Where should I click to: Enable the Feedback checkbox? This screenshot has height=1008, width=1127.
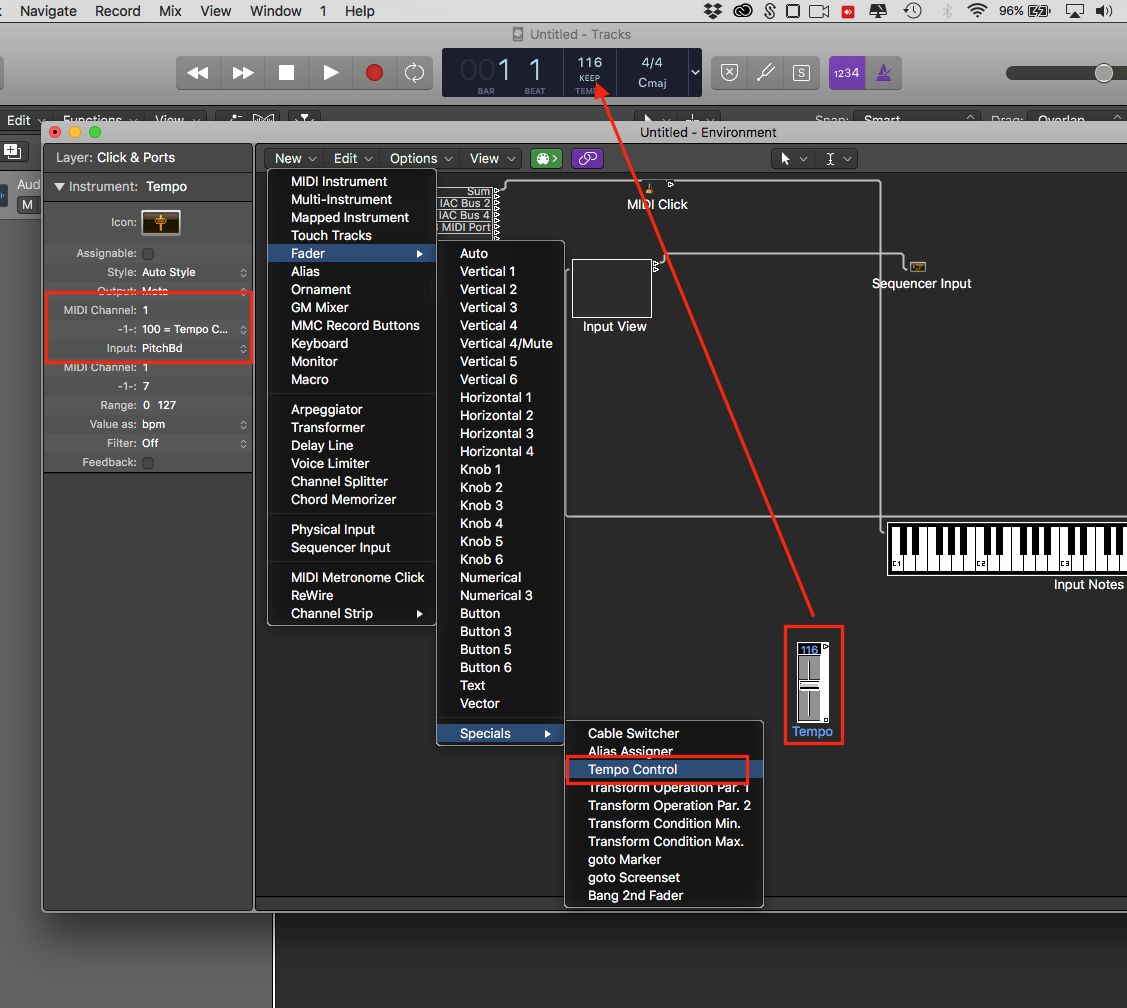click(148, 462)
